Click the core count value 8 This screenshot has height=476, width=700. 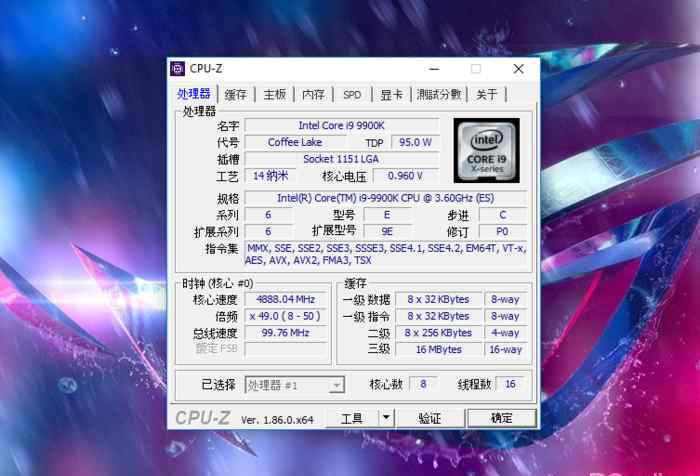tap(423, 384)
